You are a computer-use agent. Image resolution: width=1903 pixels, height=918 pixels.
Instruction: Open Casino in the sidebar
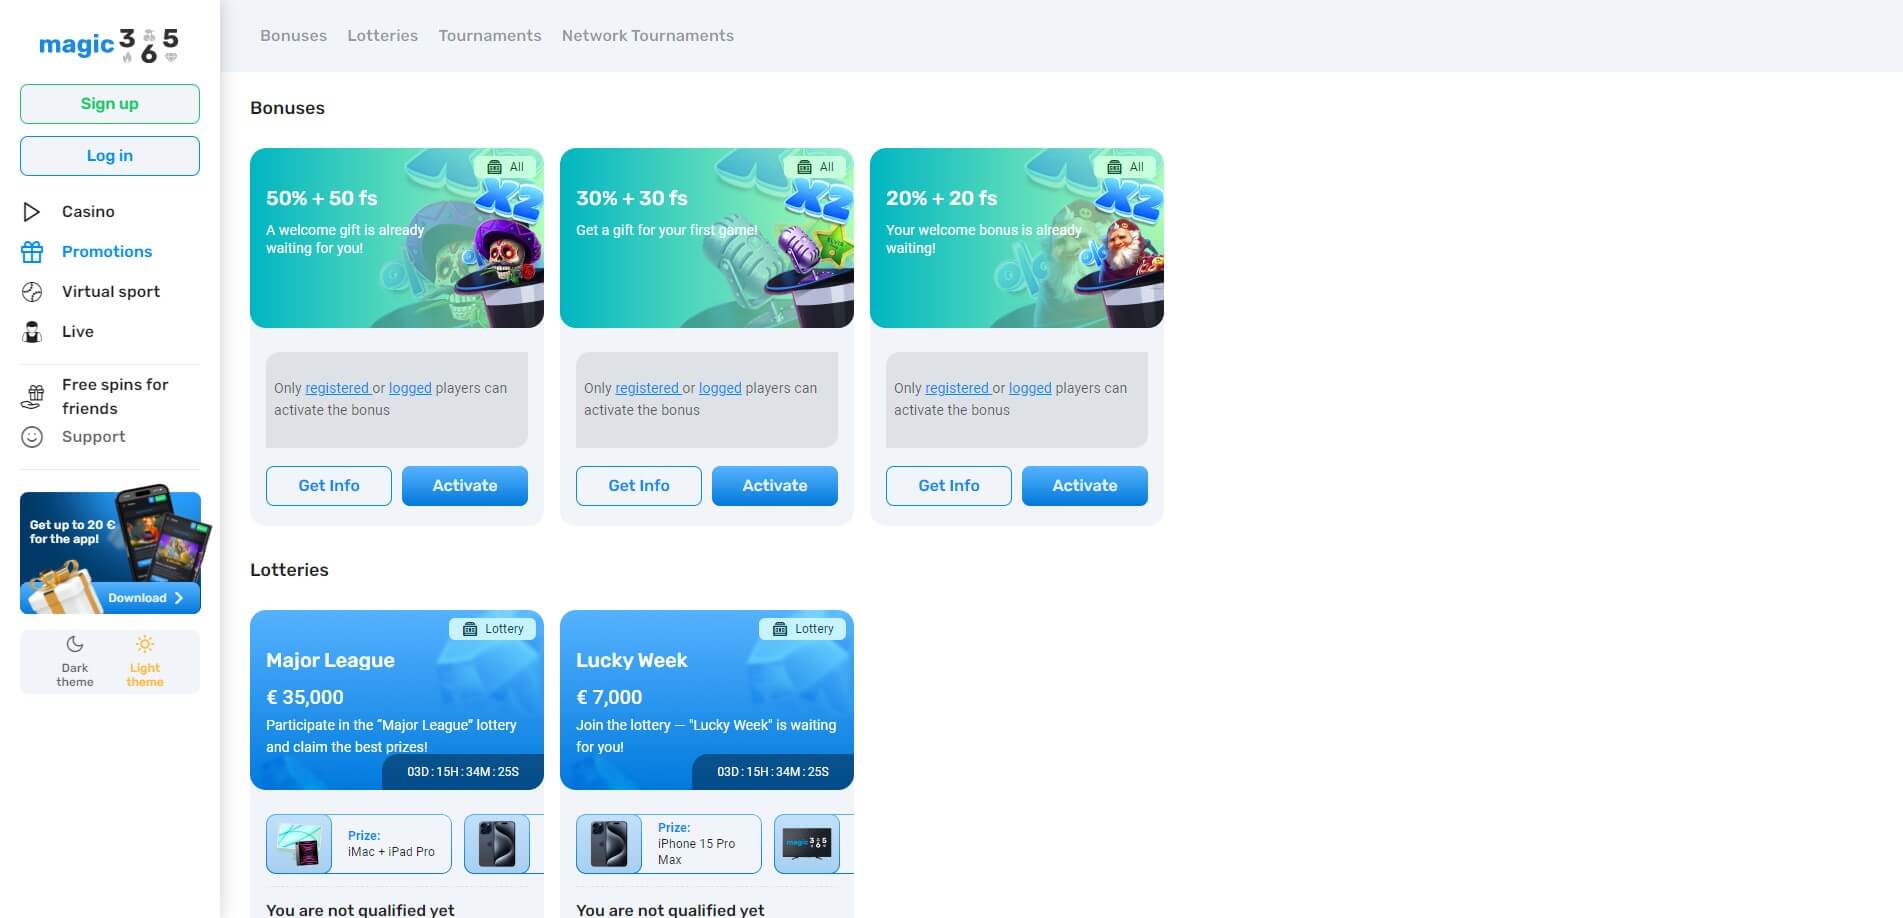point(88,212)
